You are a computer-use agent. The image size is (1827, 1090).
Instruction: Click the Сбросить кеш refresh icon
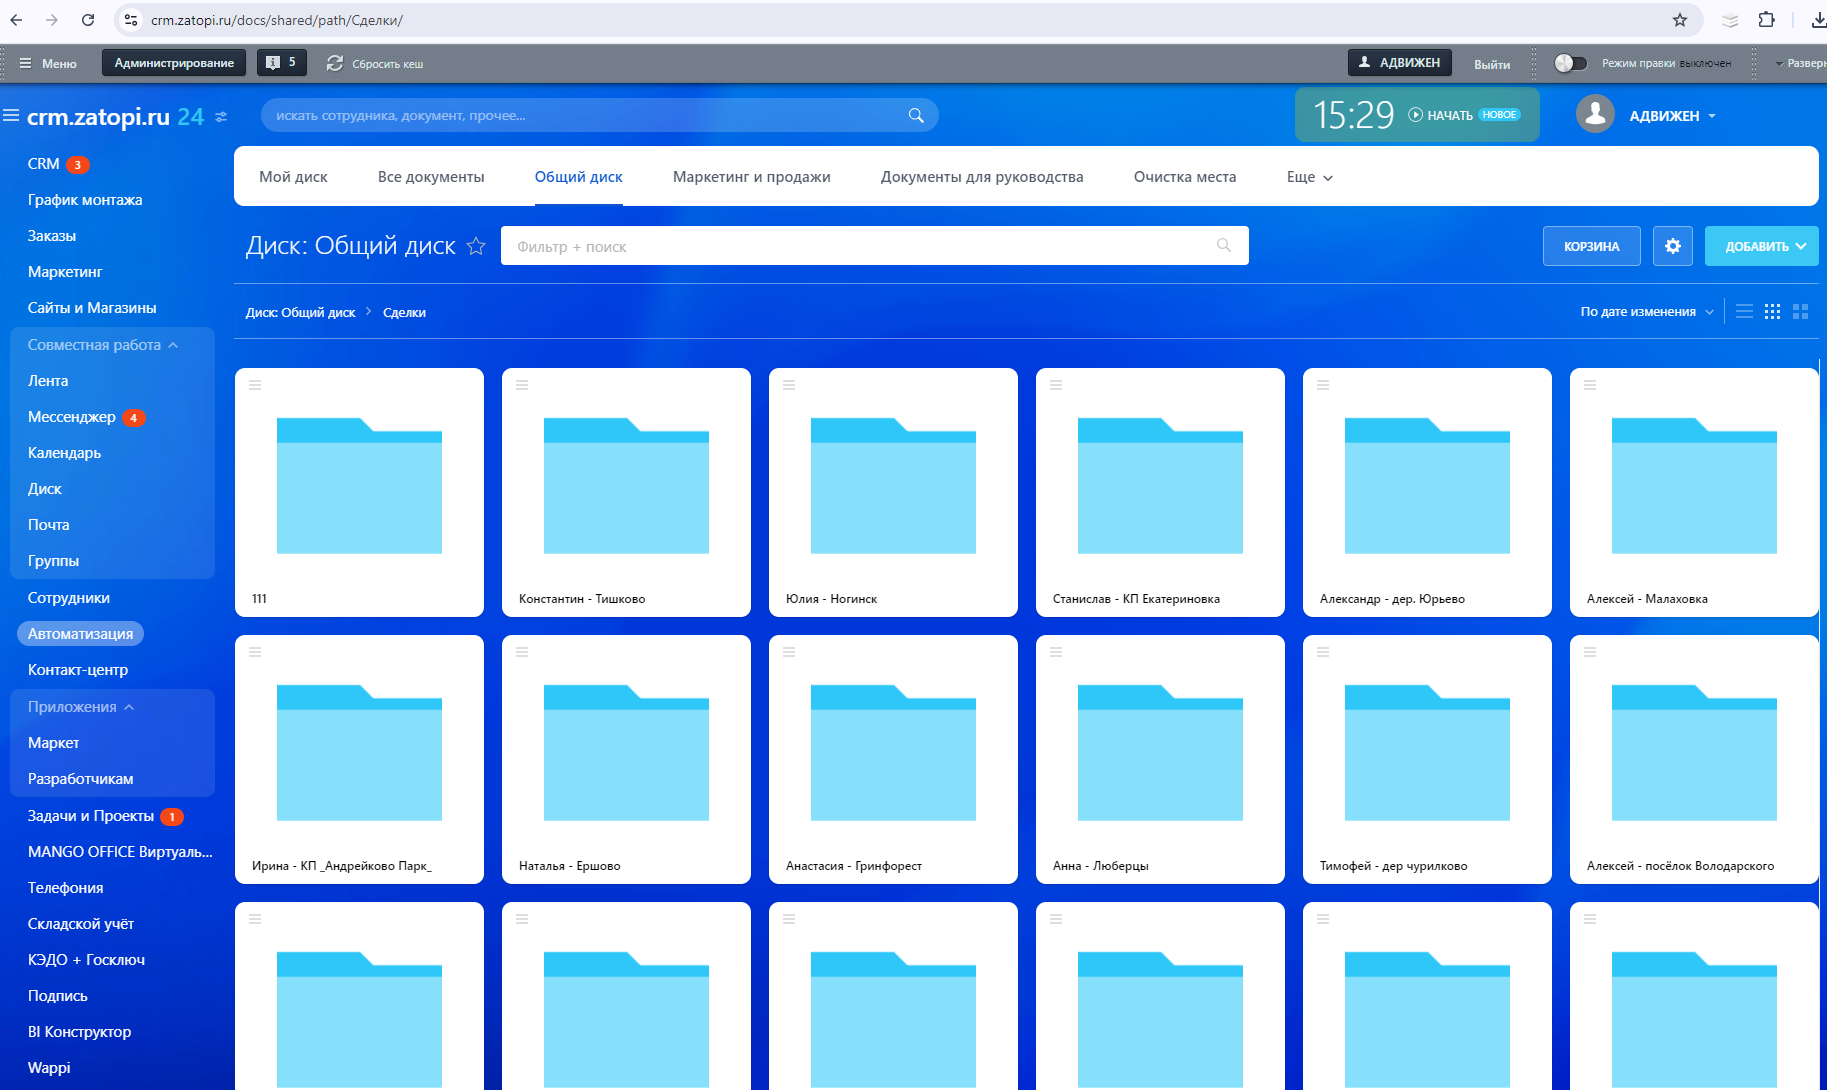point(335,63)
